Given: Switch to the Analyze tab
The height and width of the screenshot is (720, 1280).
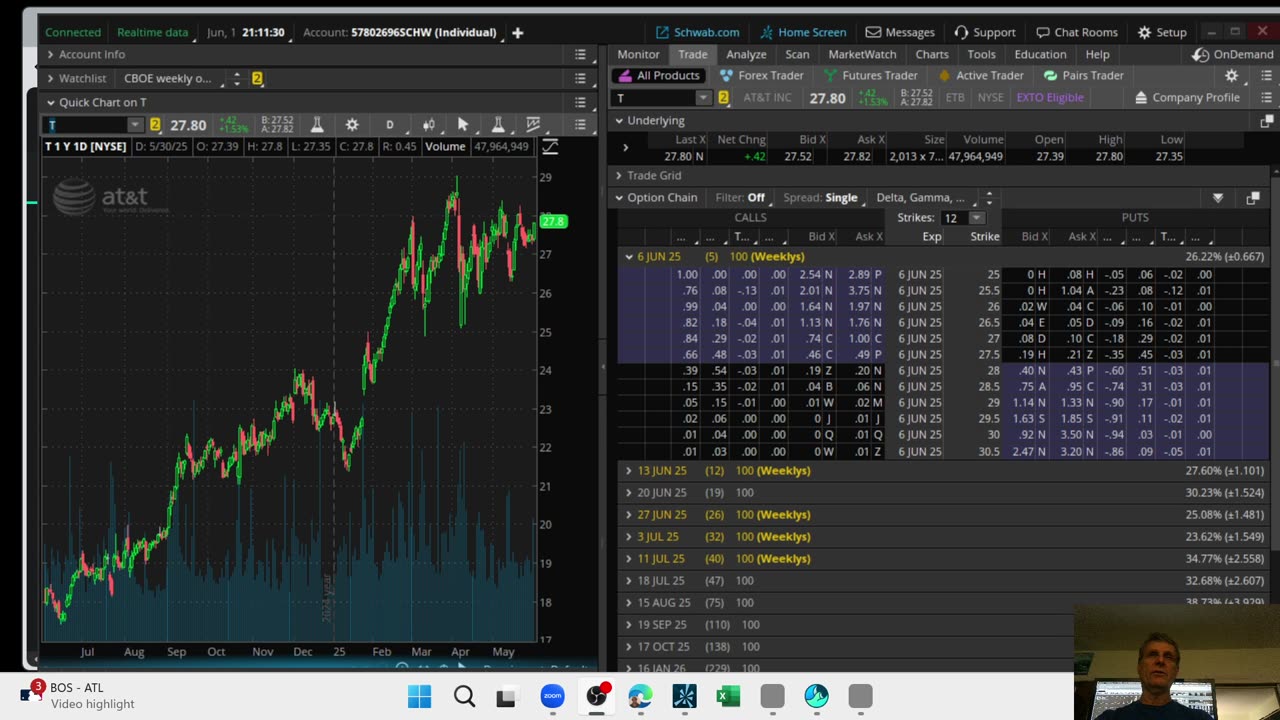Looking at the screenshot, I should tap(746, 54).
